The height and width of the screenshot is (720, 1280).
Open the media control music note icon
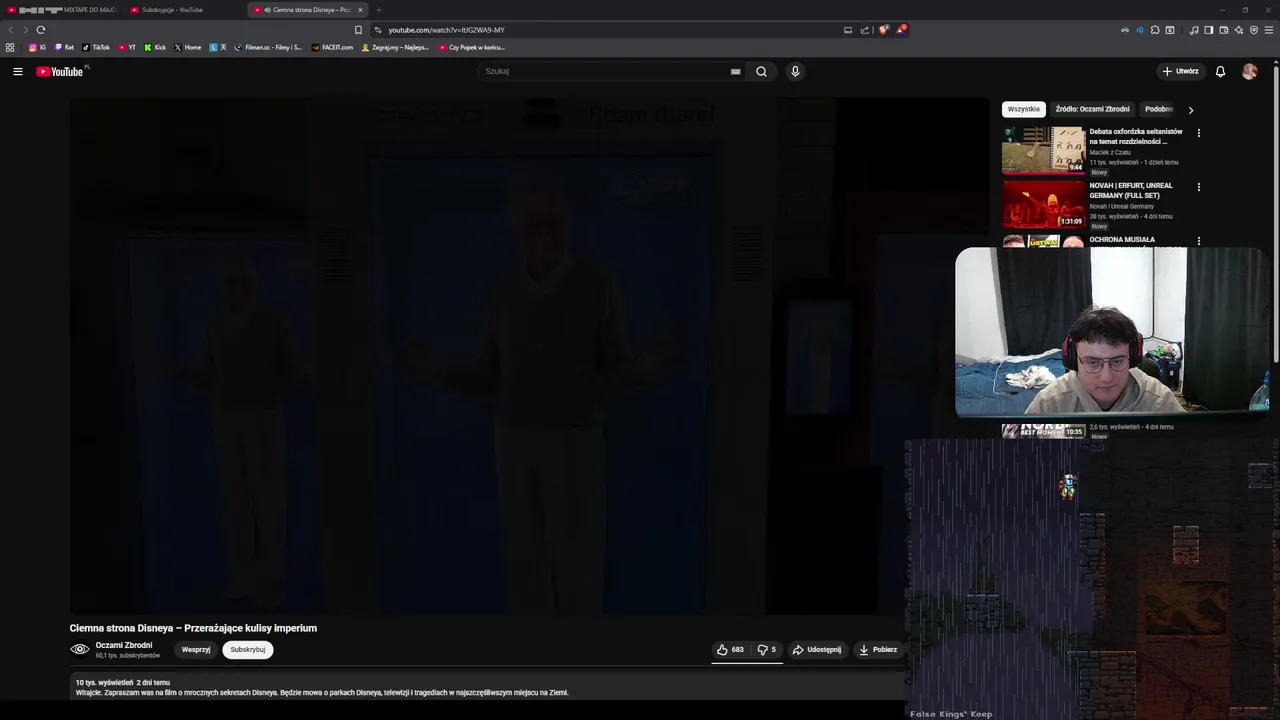1193,30
